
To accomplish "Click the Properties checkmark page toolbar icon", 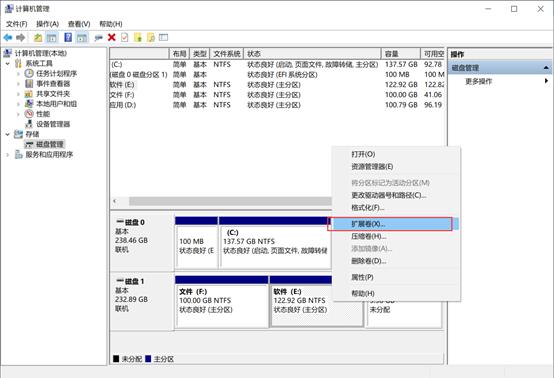I will [124, 37].
